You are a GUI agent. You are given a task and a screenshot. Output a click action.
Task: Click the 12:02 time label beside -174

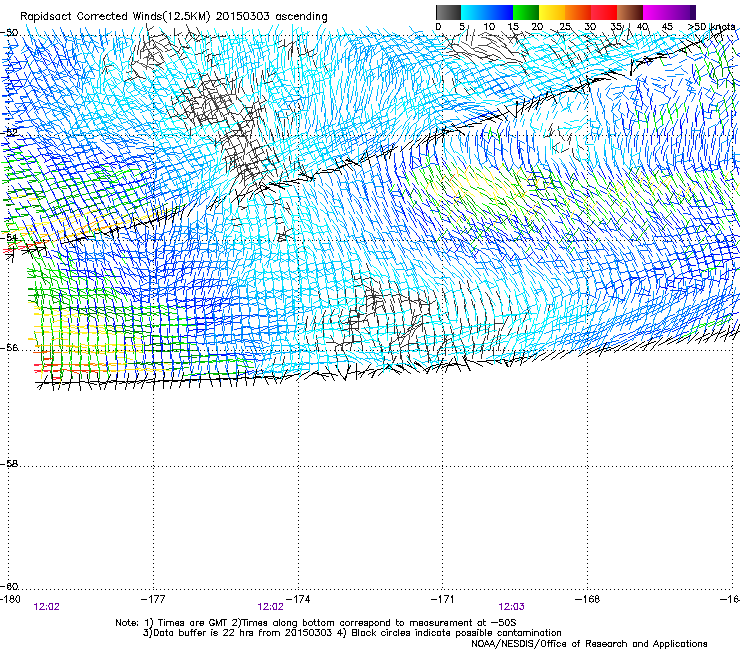point(270,607)
